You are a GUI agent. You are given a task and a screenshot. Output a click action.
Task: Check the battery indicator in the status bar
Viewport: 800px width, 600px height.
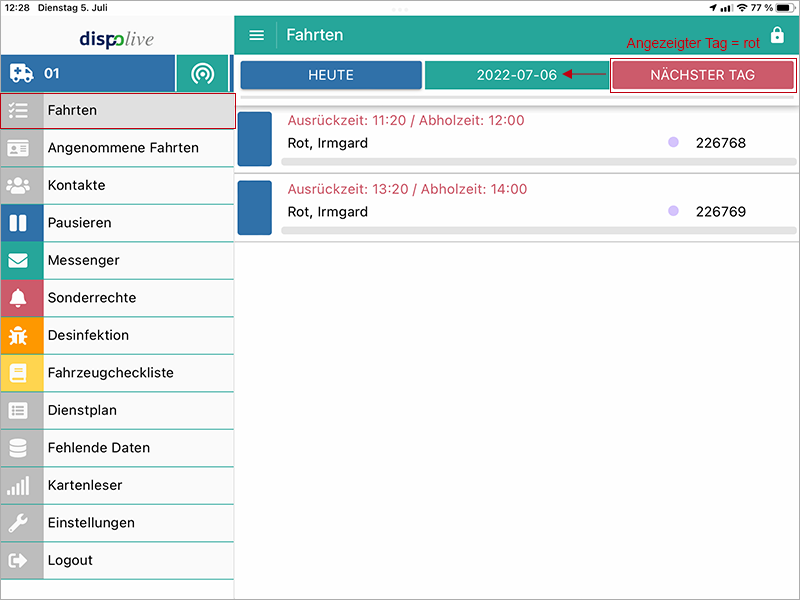point(785,8)
